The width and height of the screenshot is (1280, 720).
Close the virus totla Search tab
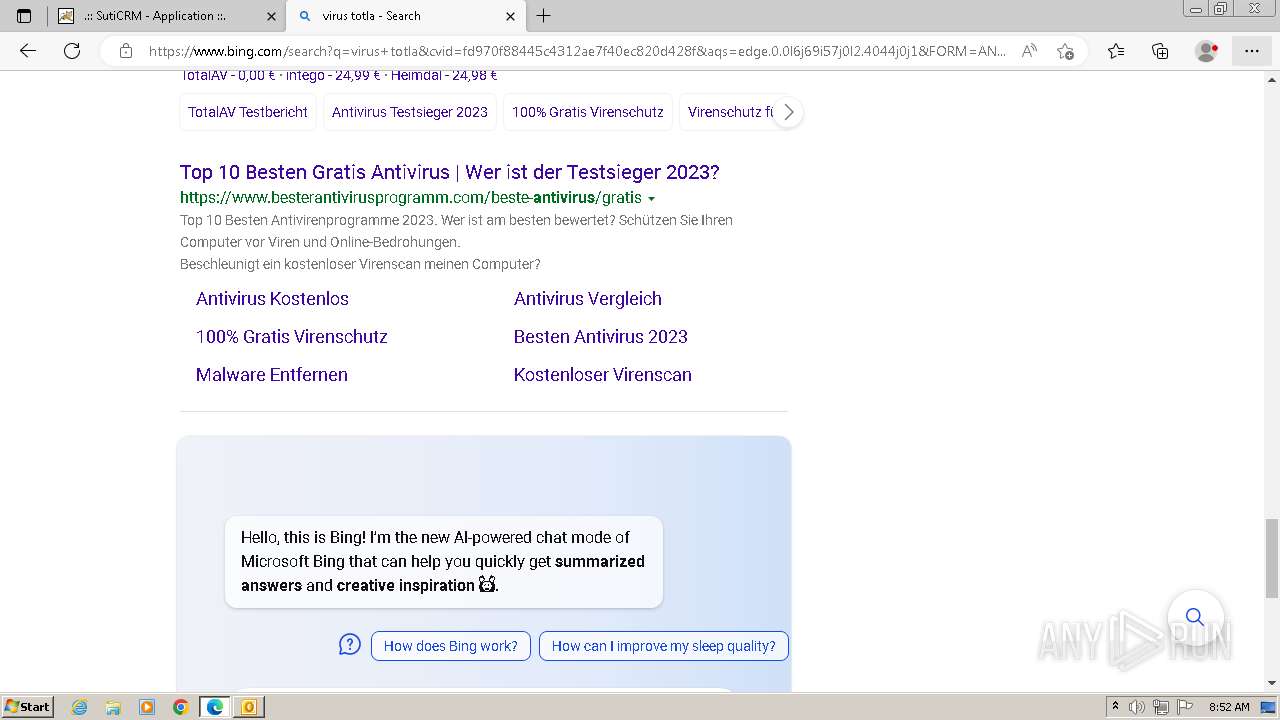(510, 16)
